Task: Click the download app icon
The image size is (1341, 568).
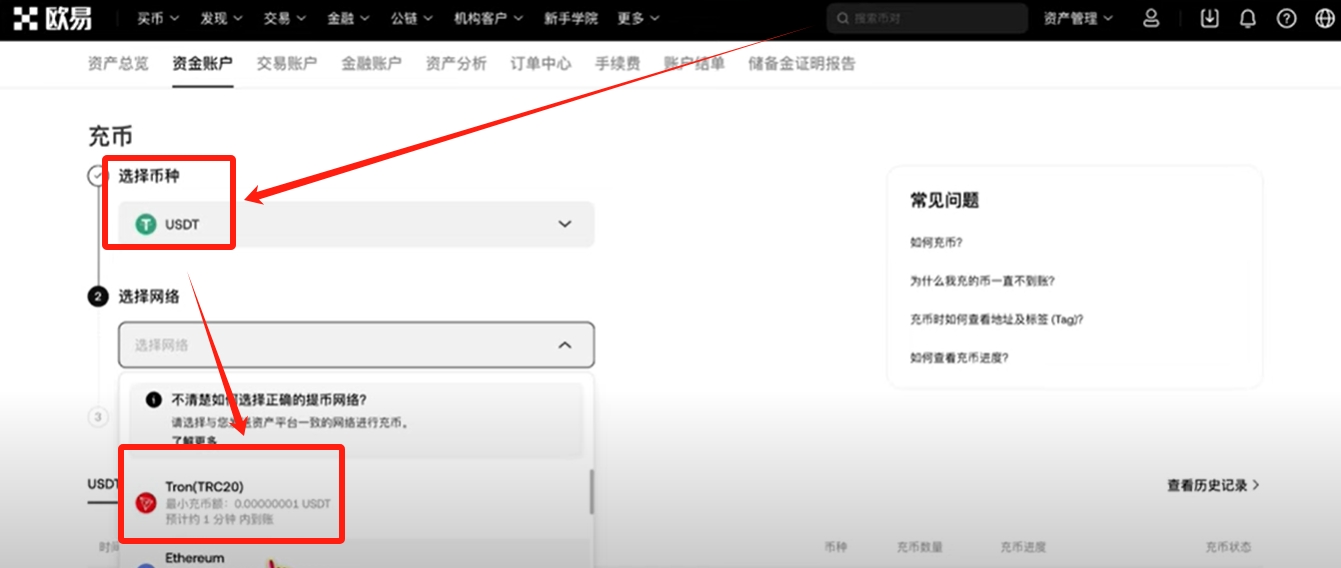Action: pyautogui.click(x=1210, y=19)
